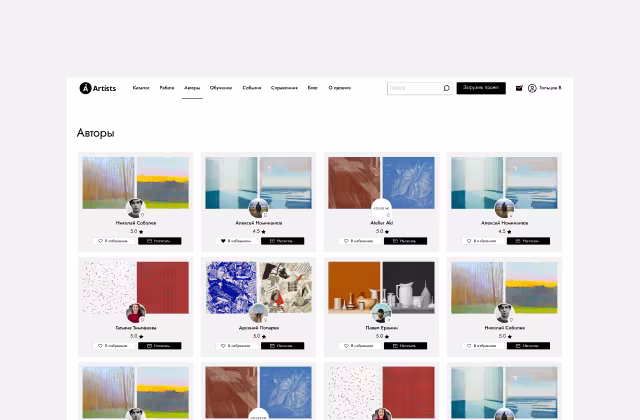The height and width of the screenshot is (420, 640).
Task: Open the Справочник navigation item
Action: pyautogui.click(x=284, y=88)
